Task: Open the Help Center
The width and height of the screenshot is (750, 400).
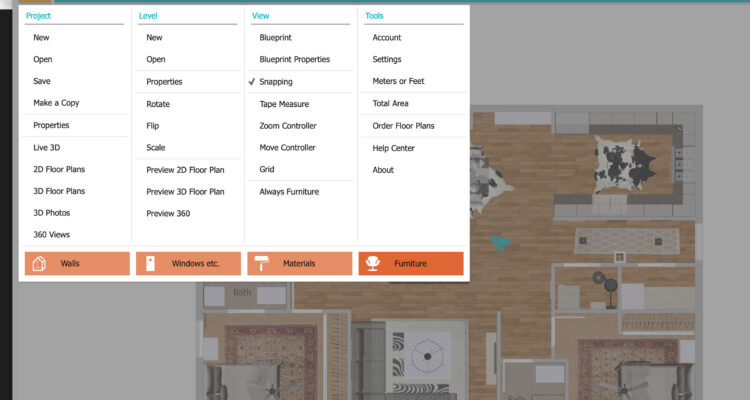Action: pyautogui.click(x=393, y=148)
